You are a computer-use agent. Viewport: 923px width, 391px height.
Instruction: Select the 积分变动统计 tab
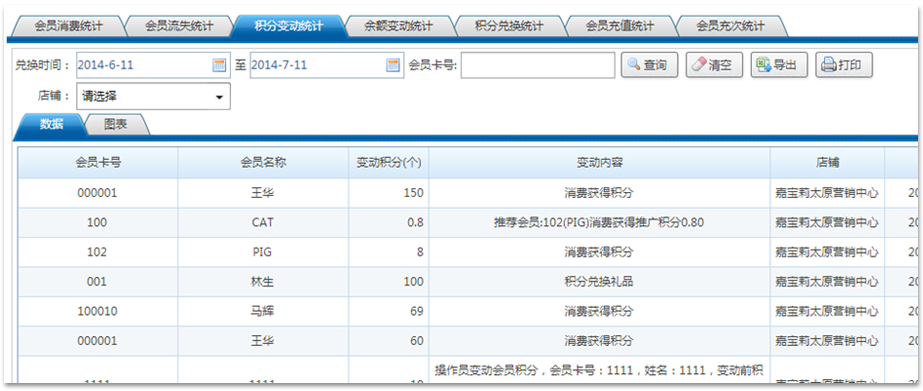289,26
